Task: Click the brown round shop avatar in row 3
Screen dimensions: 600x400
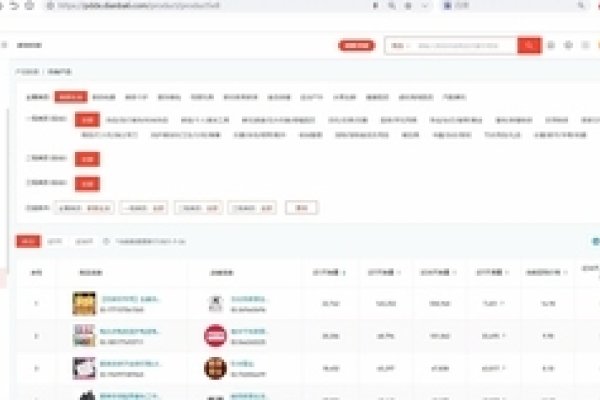Action: click(x=215, y=368)
